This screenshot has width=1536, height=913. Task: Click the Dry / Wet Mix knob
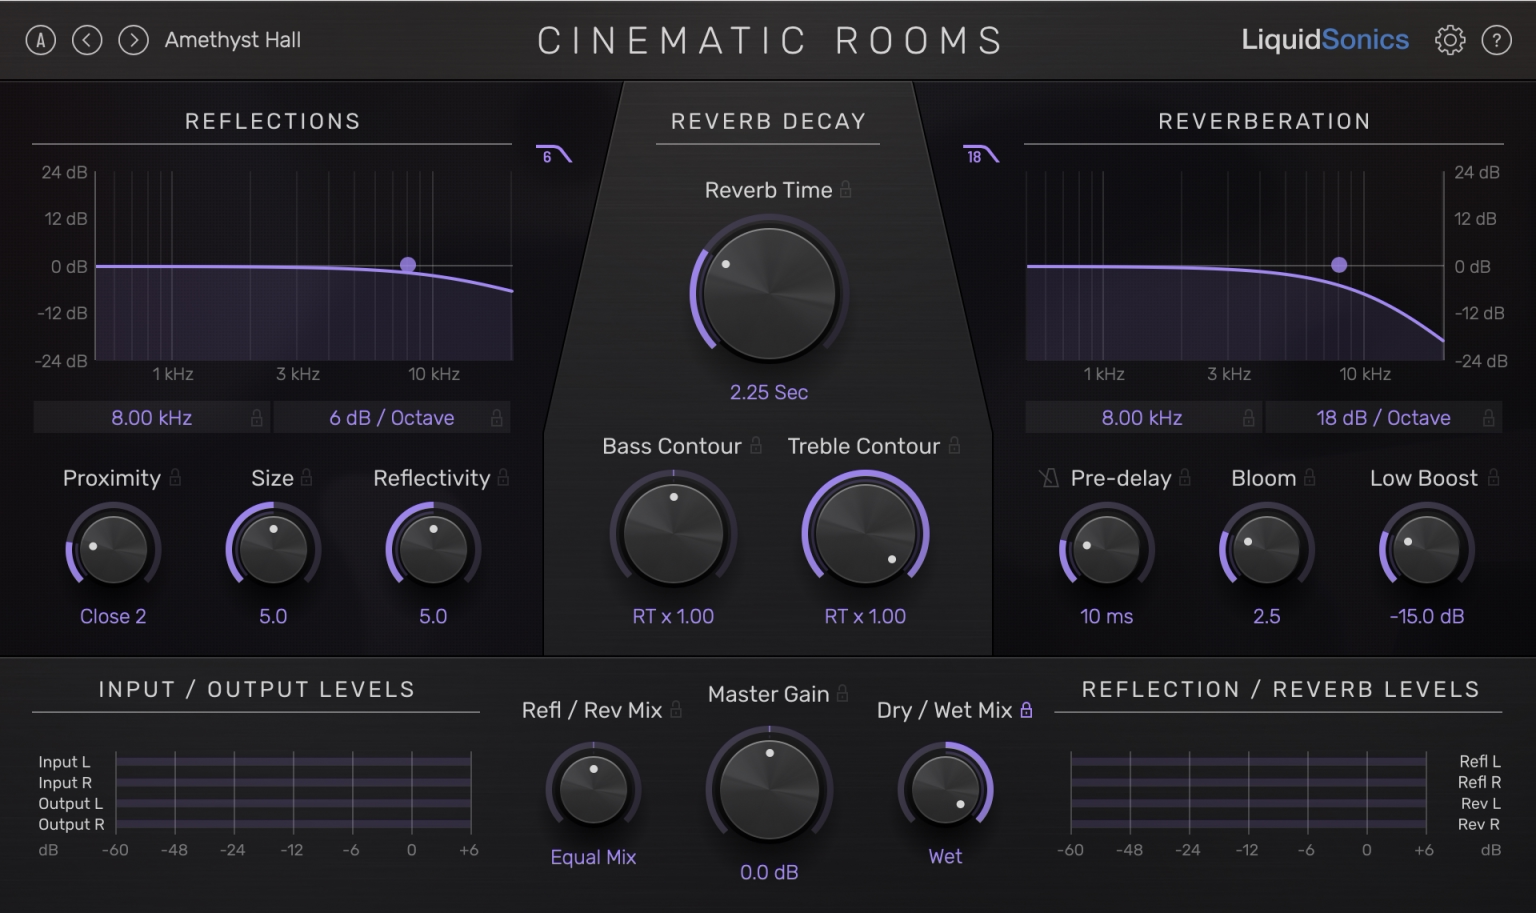point(945,789)
